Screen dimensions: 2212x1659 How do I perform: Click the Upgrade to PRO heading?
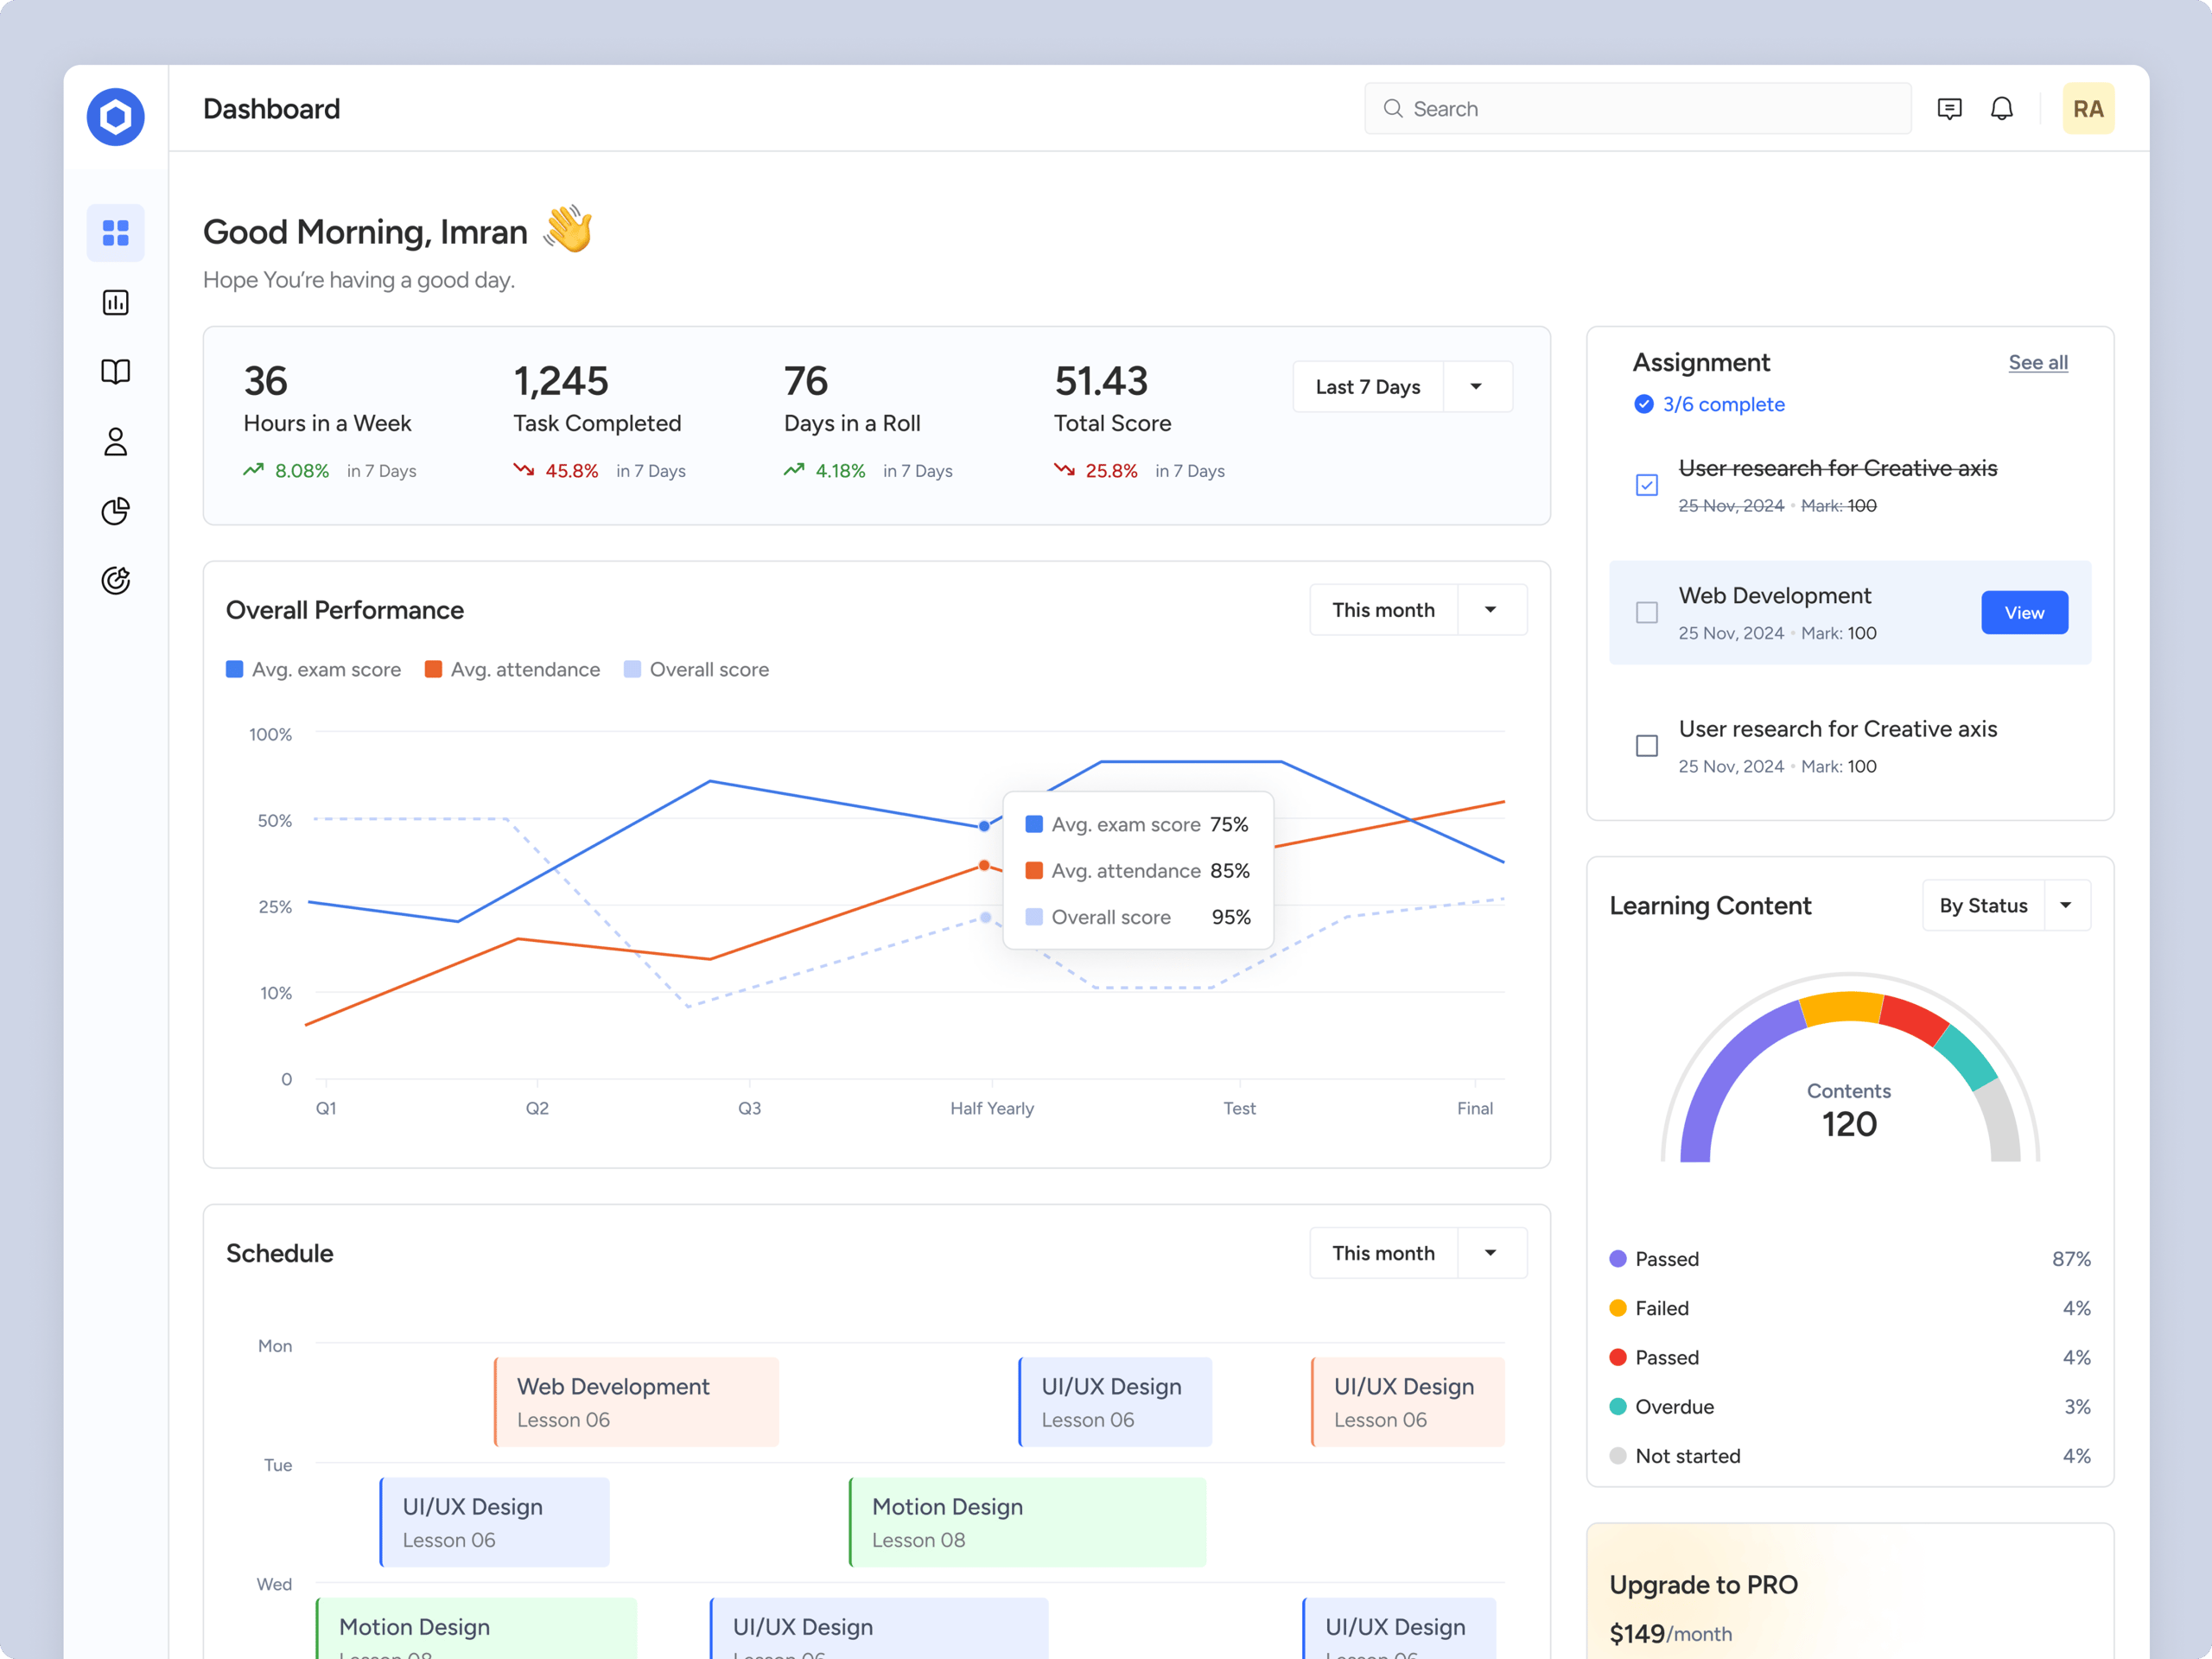(x=1704, y=1585)
